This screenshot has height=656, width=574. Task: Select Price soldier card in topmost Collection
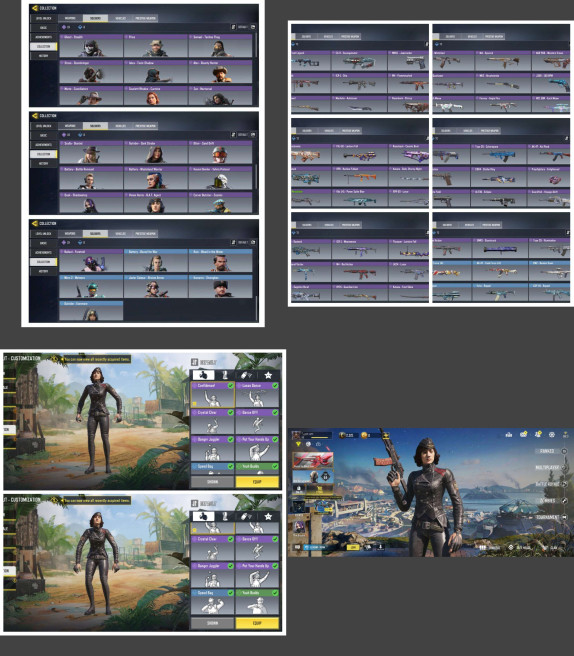[156, 46]
